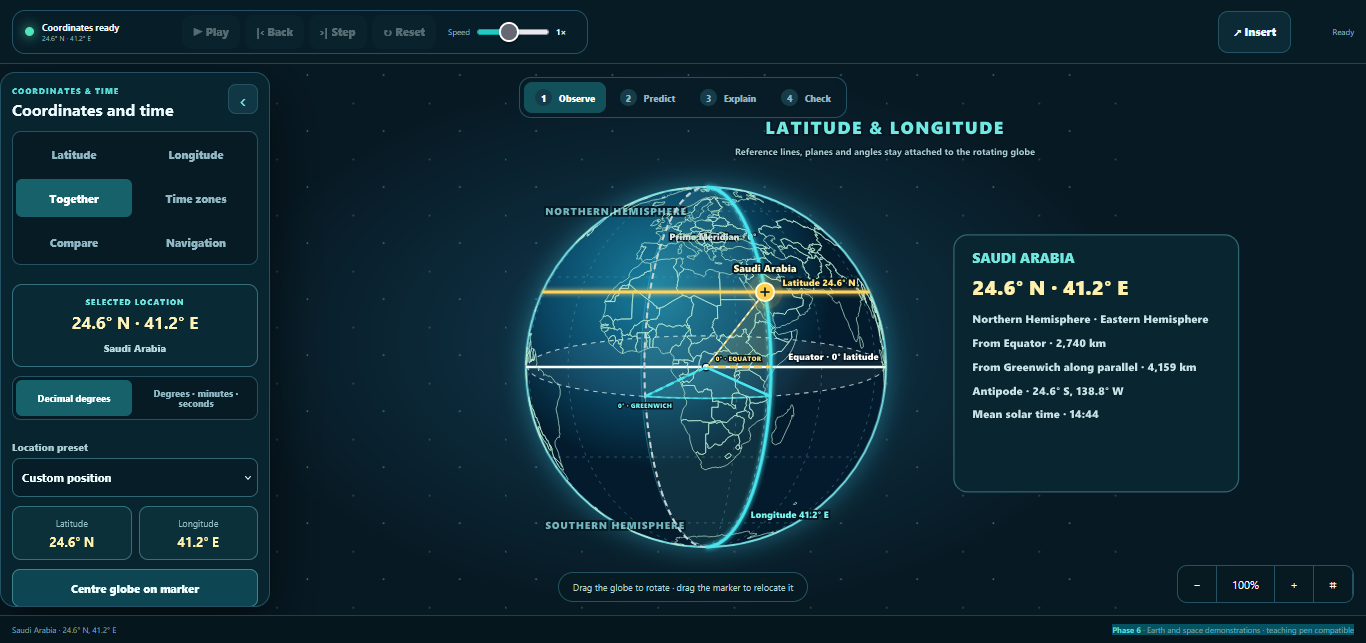Image resolution: width=1366 pixels, height=643 pixels.
Task: Click From Greenwich along parallel 4,159 km
Action: tap(1084, 367)
